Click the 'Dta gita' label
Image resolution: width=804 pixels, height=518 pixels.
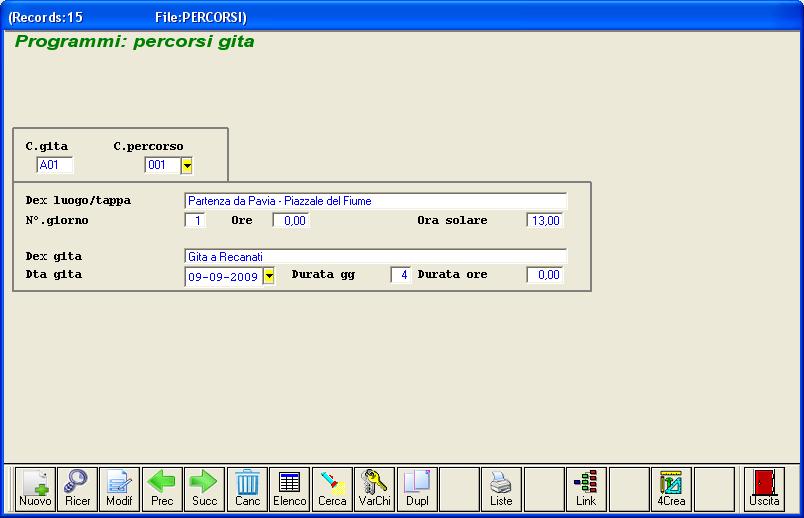(x=54, y=274)
